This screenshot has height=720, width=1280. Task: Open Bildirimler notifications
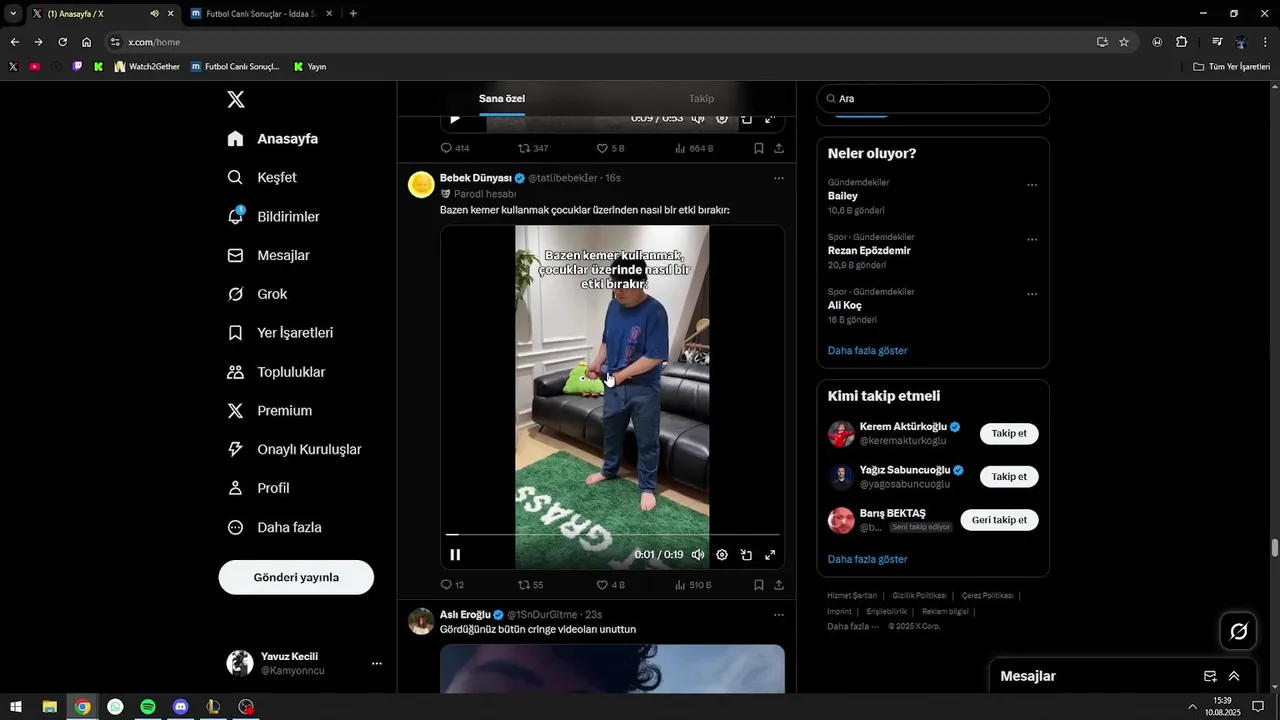tap(273, 216)
